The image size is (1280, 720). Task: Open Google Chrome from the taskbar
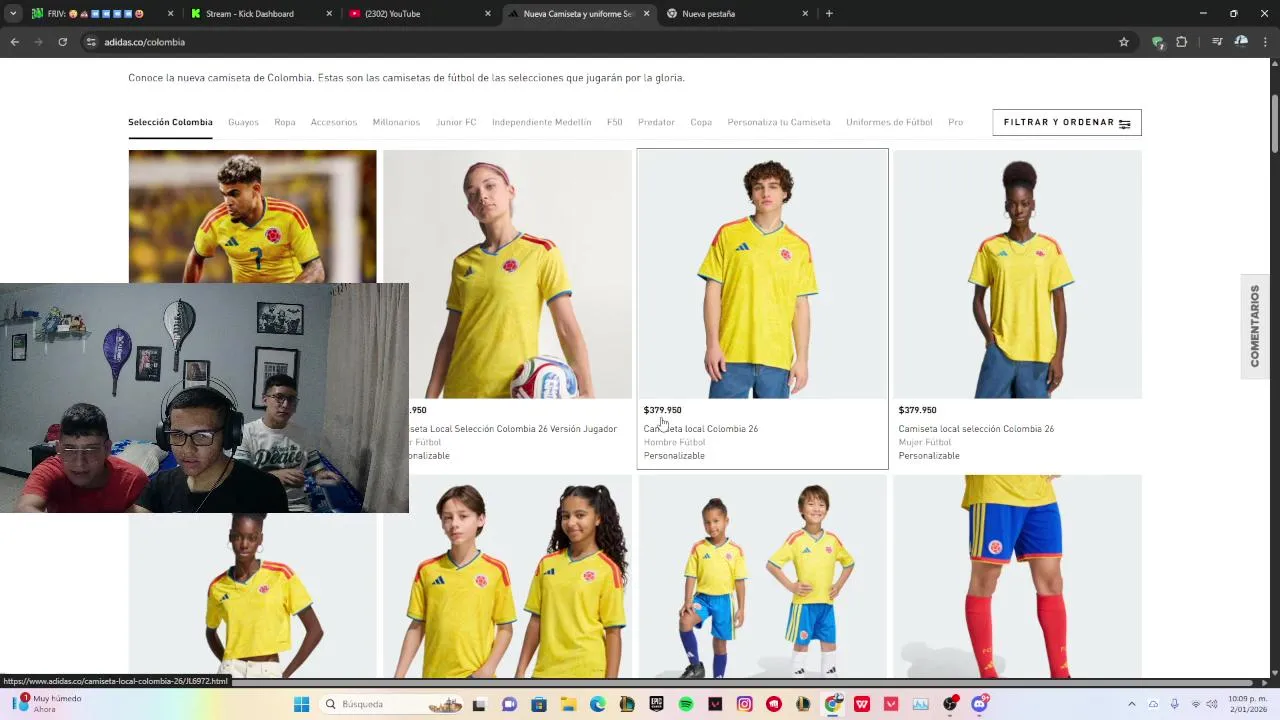click(x=832, y=704)
